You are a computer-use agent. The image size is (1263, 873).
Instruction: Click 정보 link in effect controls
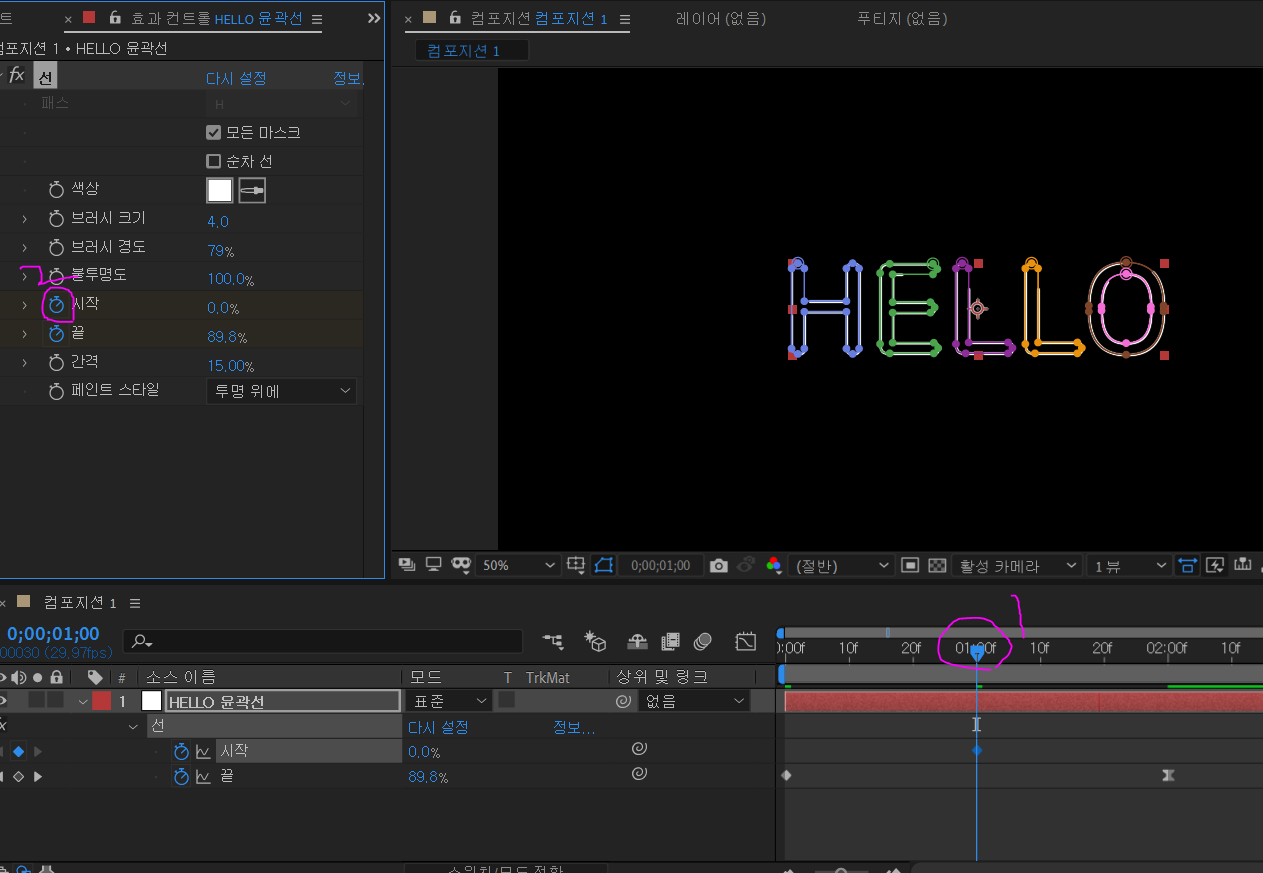pos(348,78)
